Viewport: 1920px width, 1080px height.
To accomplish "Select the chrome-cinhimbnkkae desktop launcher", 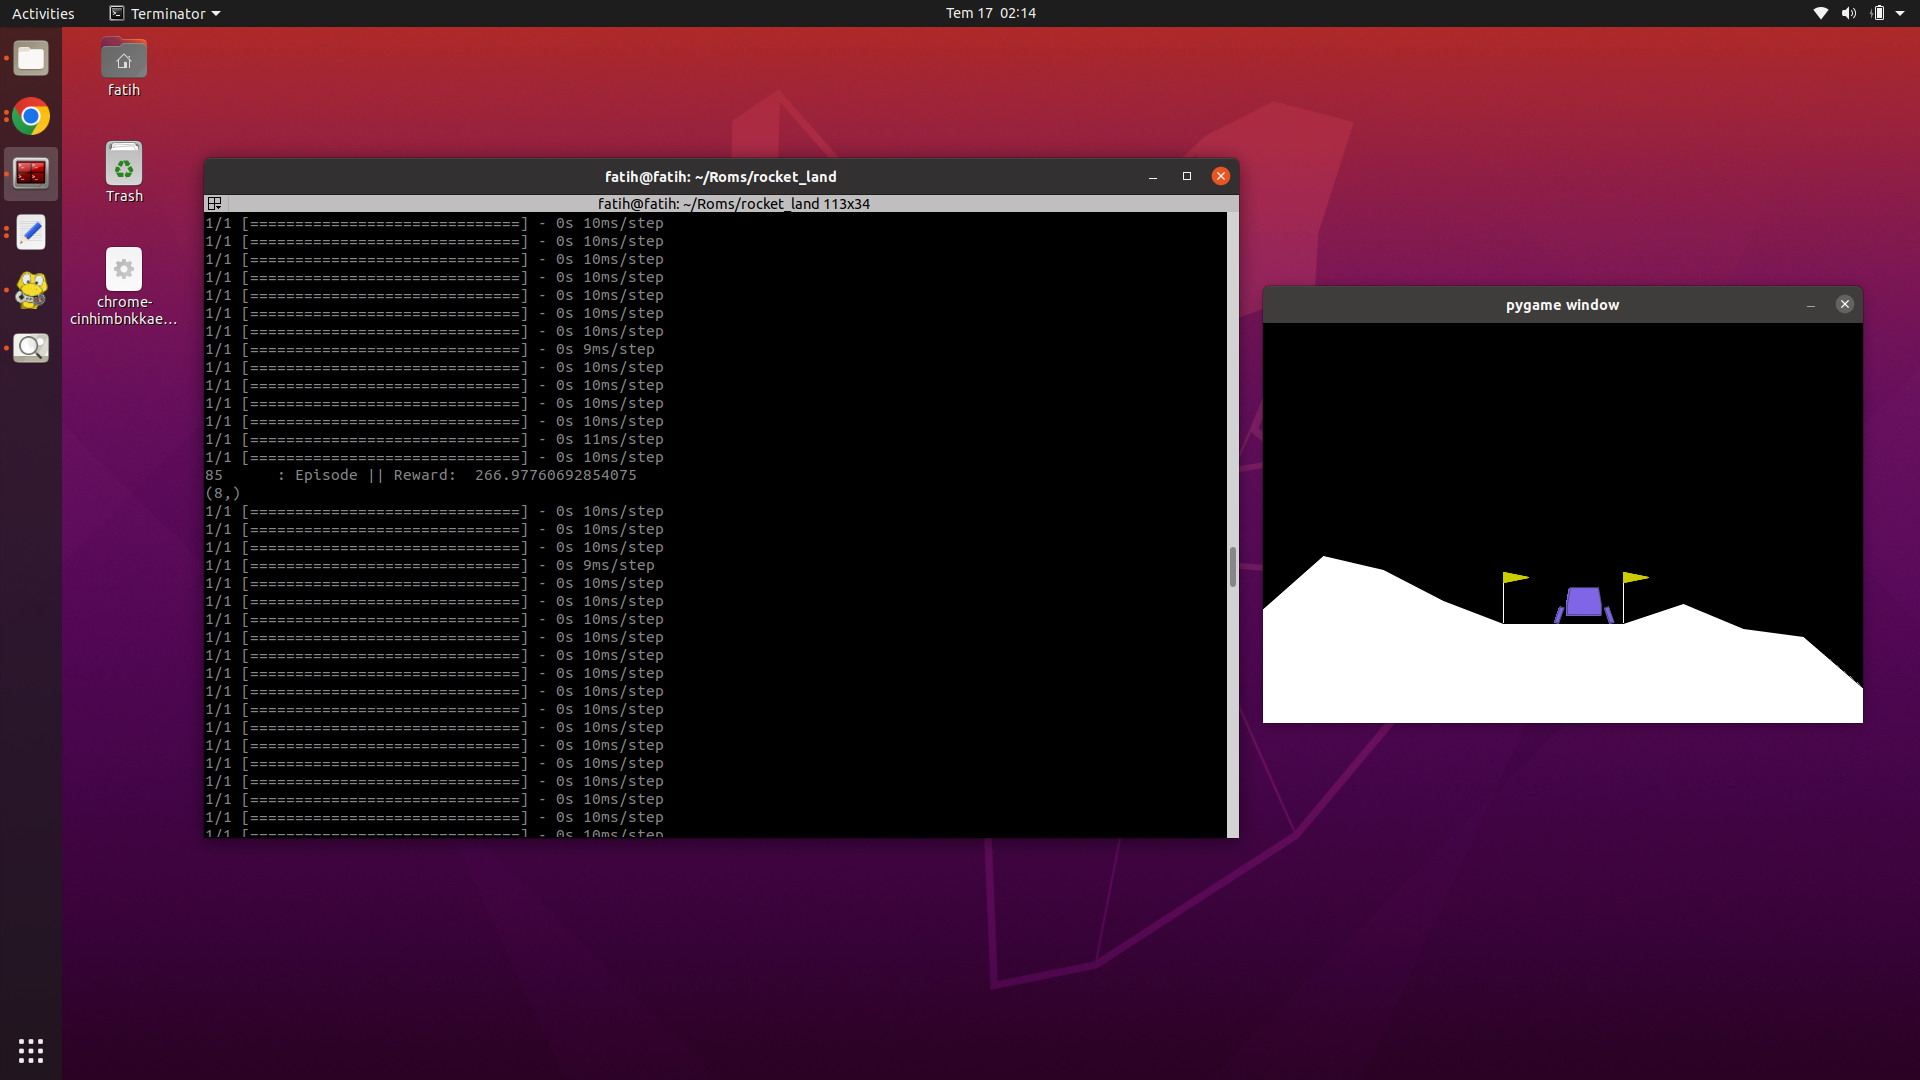I will pos(124,287).
